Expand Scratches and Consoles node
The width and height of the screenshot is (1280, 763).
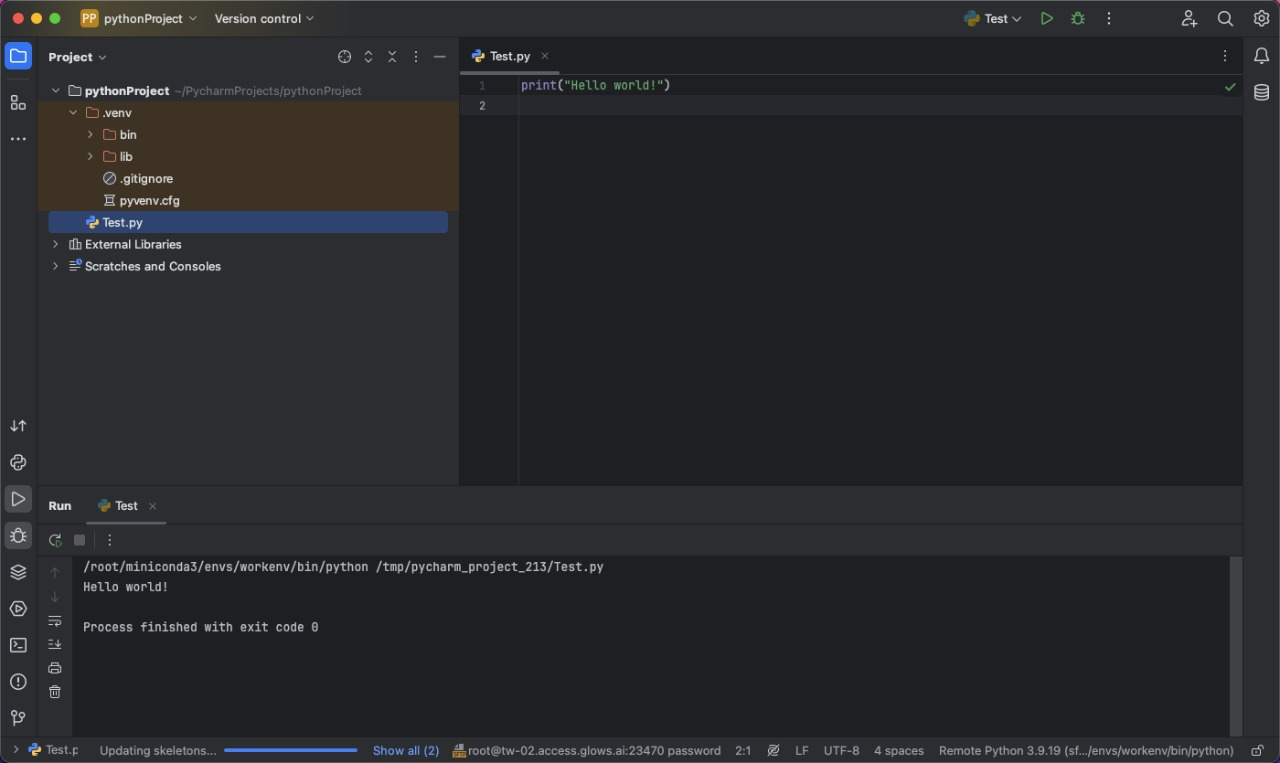click(56, 266)
